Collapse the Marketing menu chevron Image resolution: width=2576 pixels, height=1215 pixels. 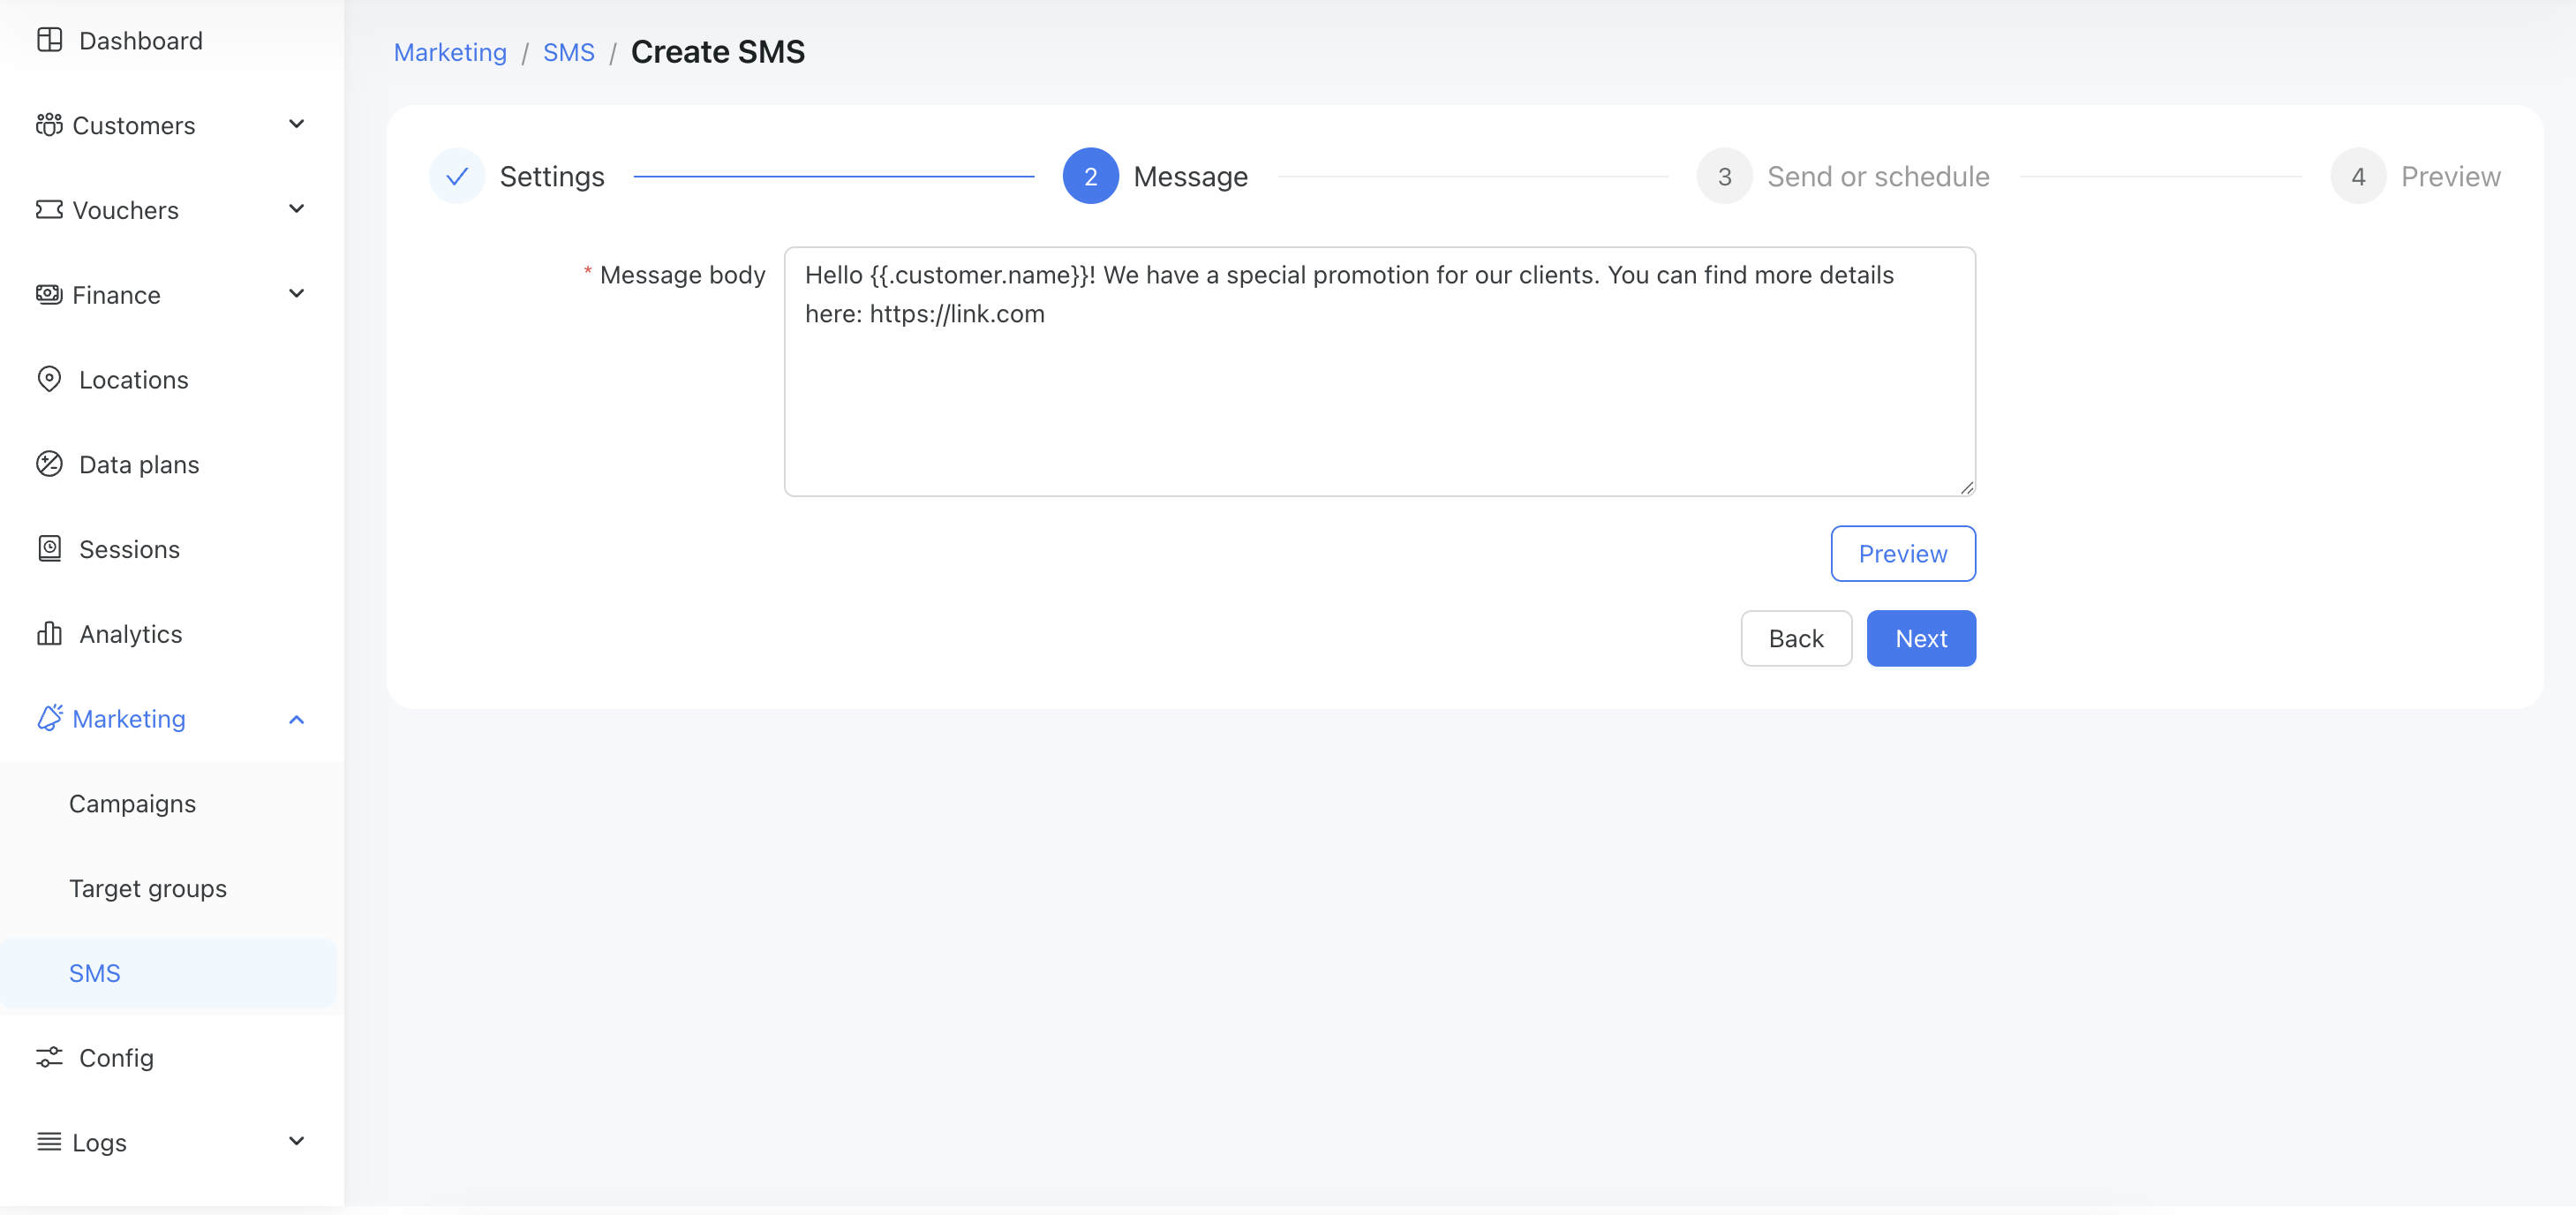[x=296, y=719]
